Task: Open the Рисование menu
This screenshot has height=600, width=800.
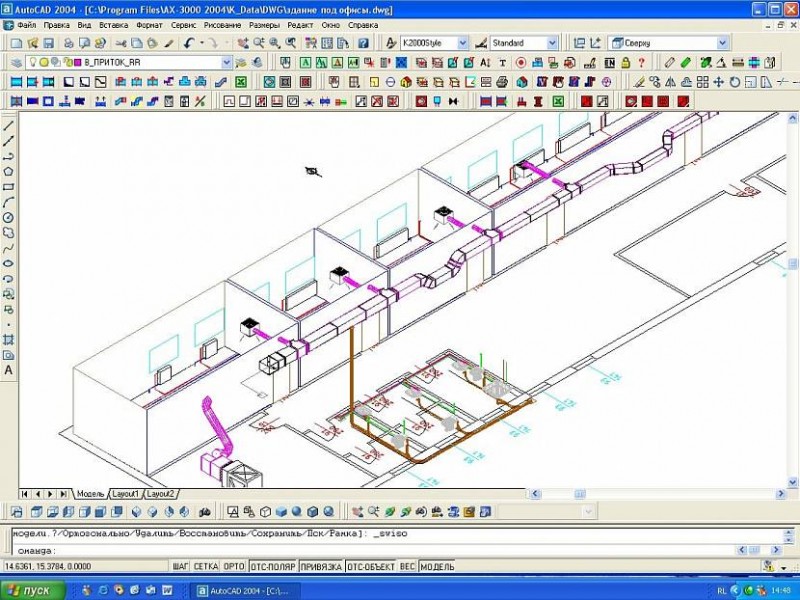Action: click(x=224, y=24)
